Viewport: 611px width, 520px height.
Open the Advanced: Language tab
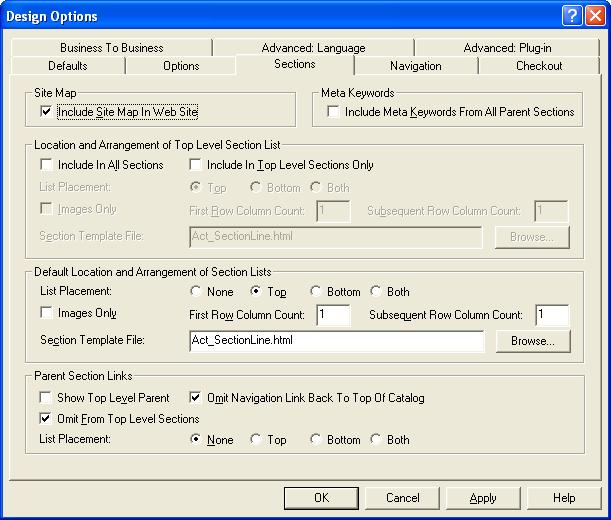313,48
